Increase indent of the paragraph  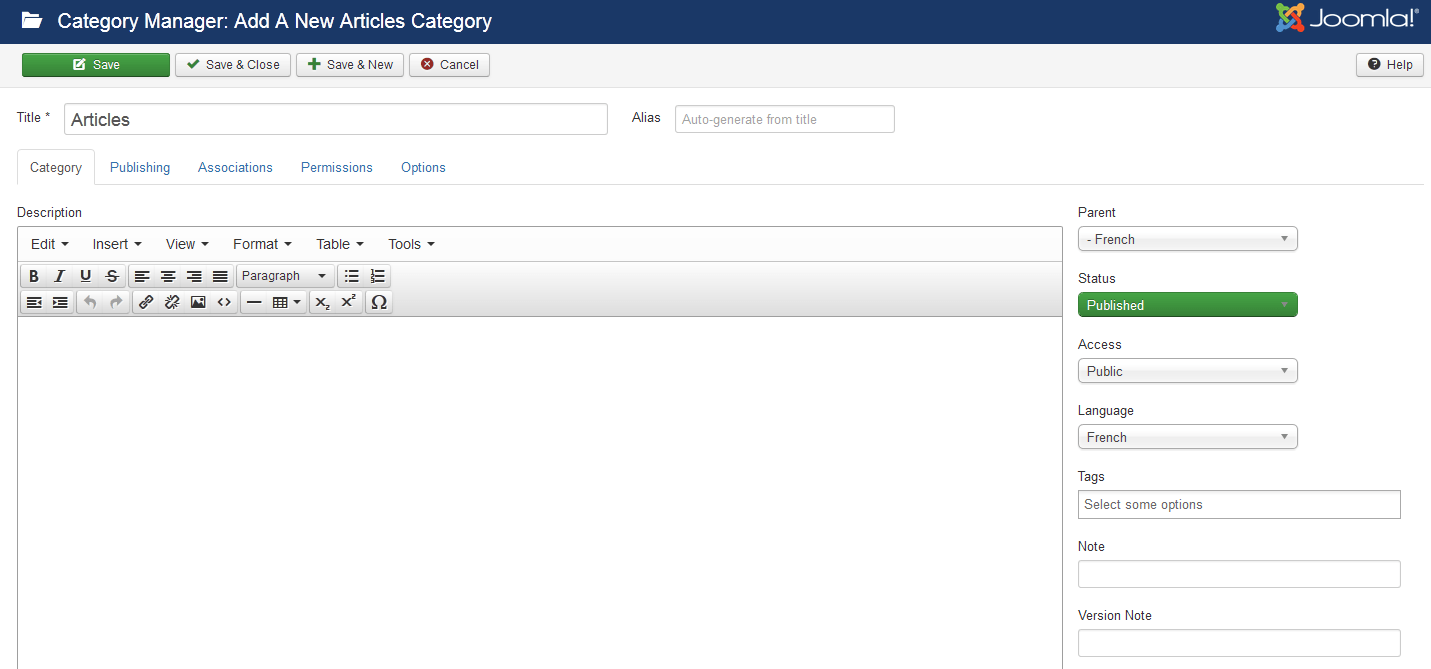(60, 302)
